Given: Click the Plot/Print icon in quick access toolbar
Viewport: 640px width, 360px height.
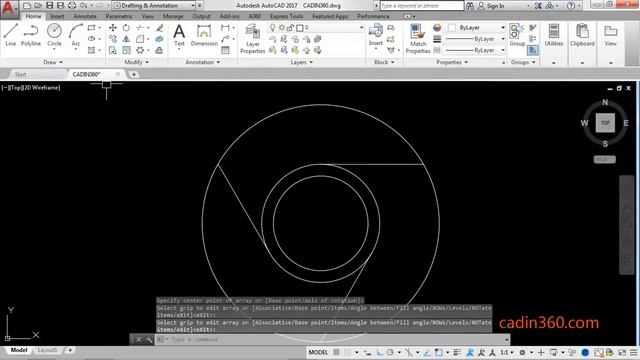Looking at the screenshot, I should pyautogui.click(x=72, y=5).
